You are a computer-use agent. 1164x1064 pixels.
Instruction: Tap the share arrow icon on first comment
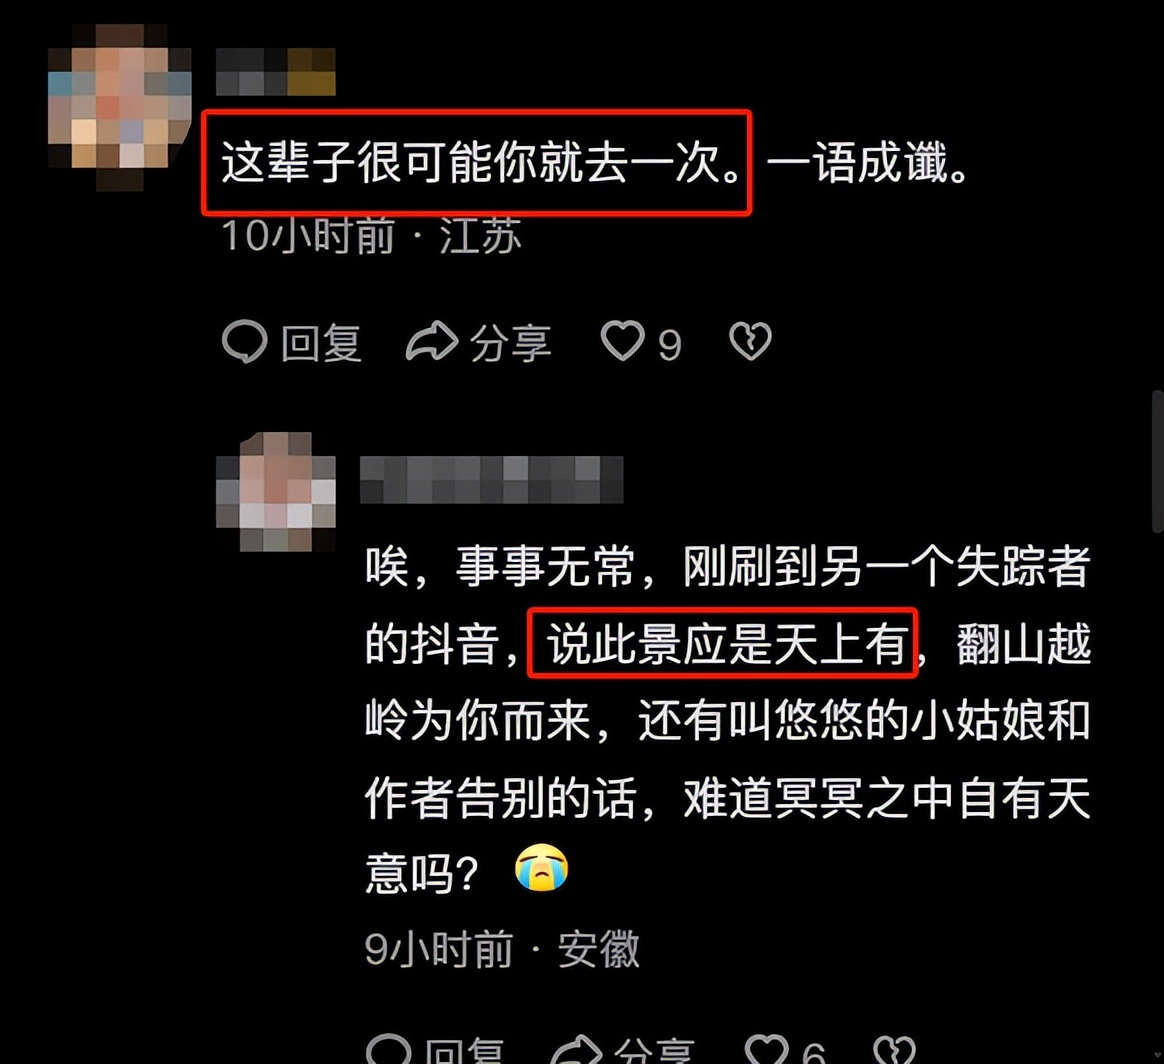click(x=431, y=342)
